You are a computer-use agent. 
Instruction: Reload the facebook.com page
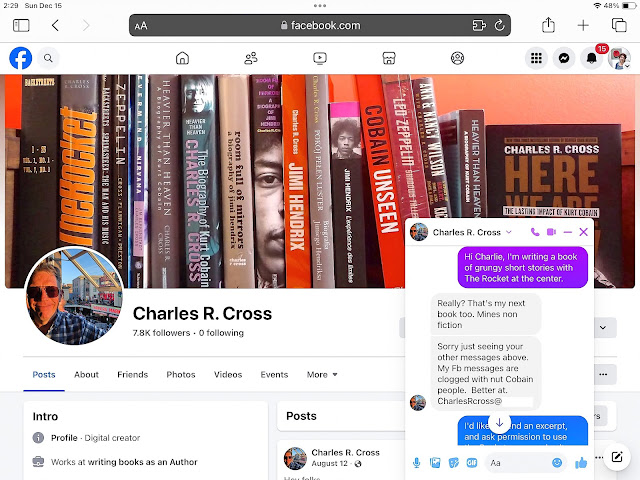(500, 25)
